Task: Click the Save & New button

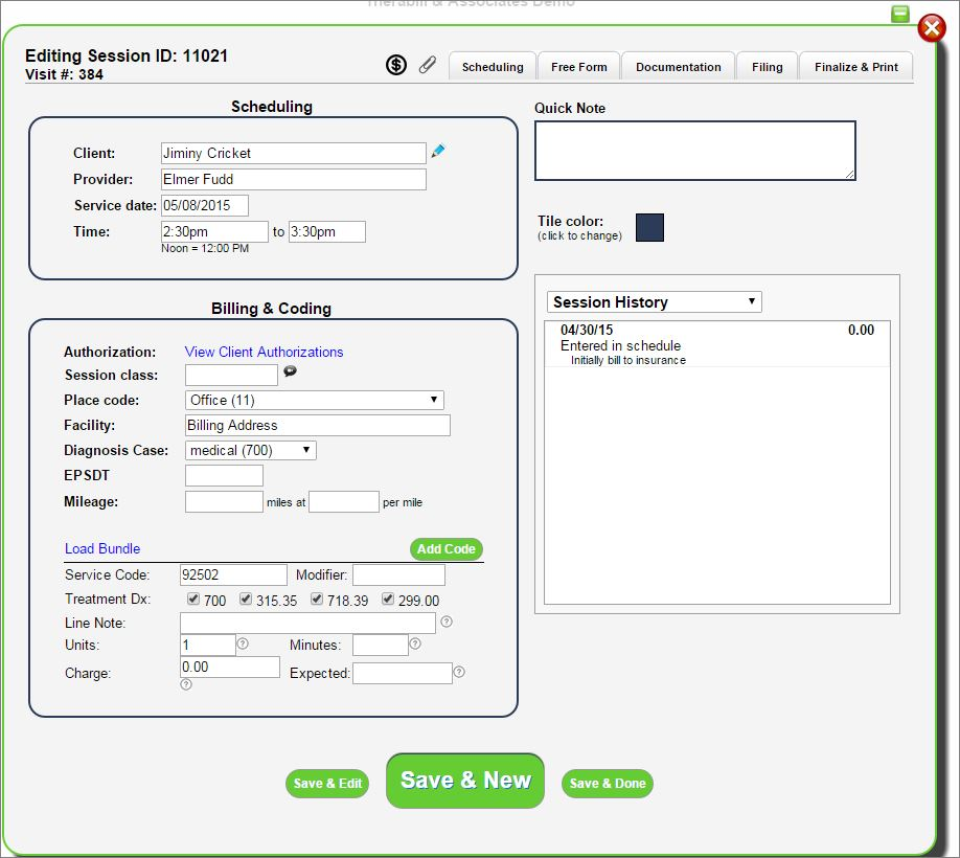Action: click(464, 783)
